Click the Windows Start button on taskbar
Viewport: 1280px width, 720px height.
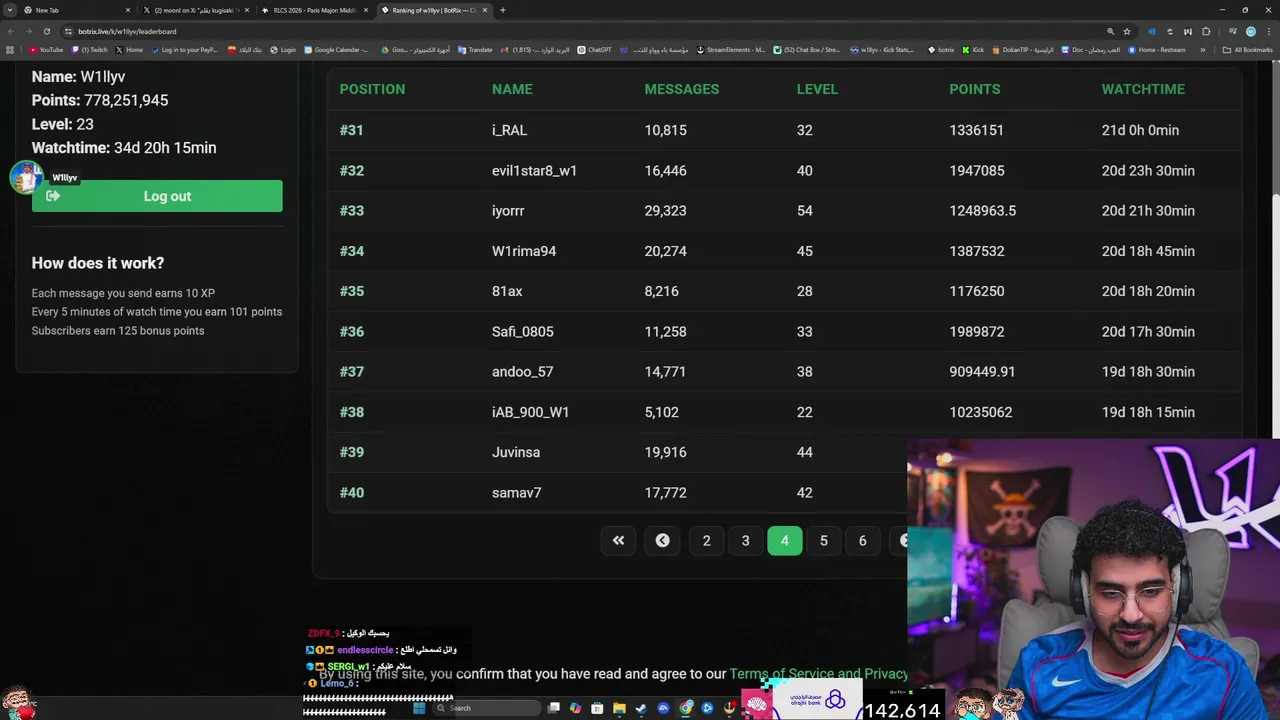(x=419, y=708)
